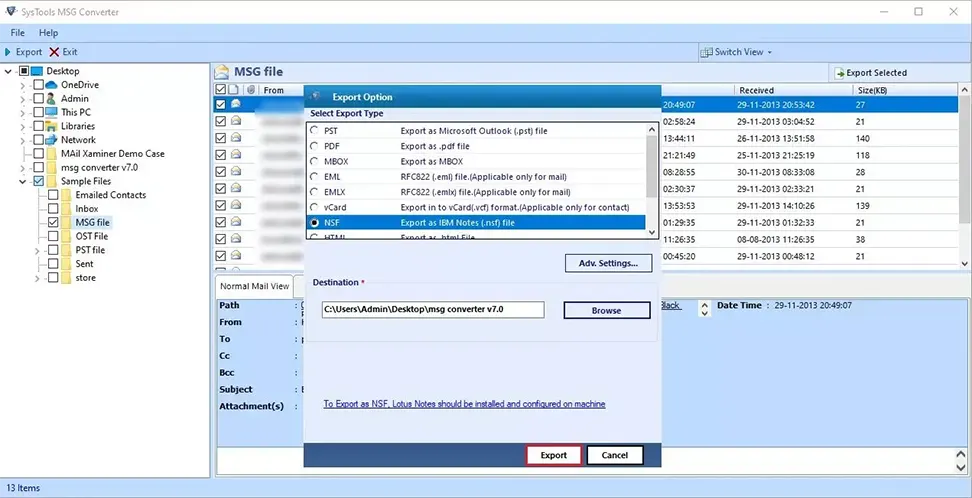This screenshot has height=498, width=972.
Task: Check the Inbox folder checkbox
Action: [53, 209]
